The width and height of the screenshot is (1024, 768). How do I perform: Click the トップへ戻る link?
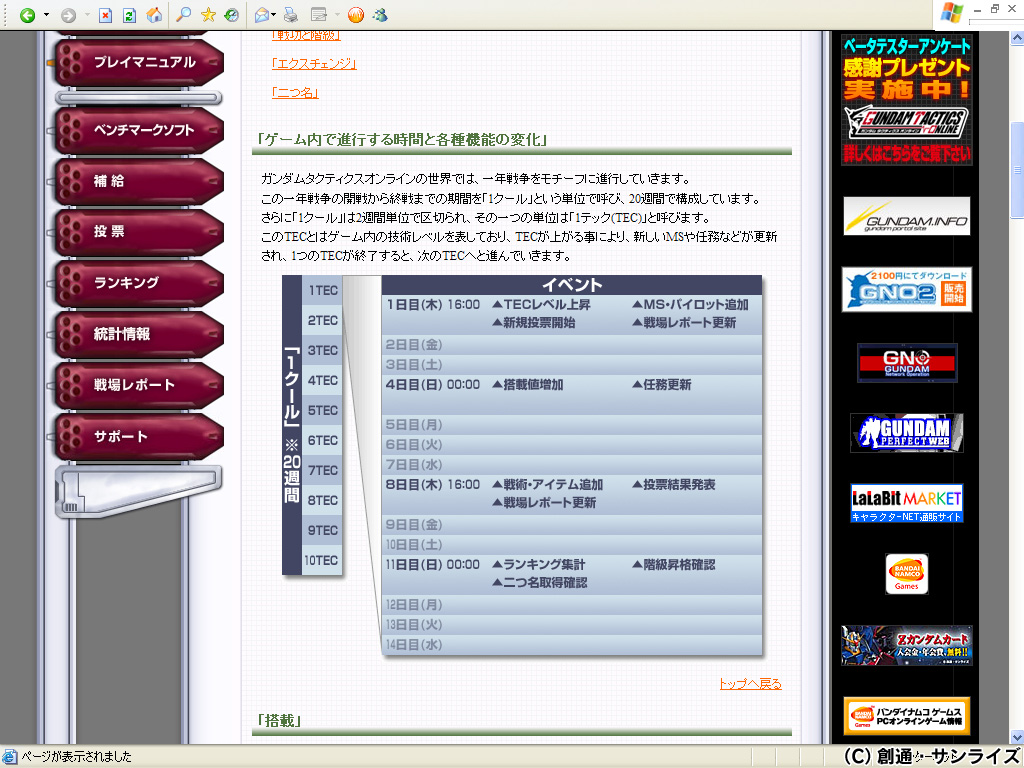[750, 684]
